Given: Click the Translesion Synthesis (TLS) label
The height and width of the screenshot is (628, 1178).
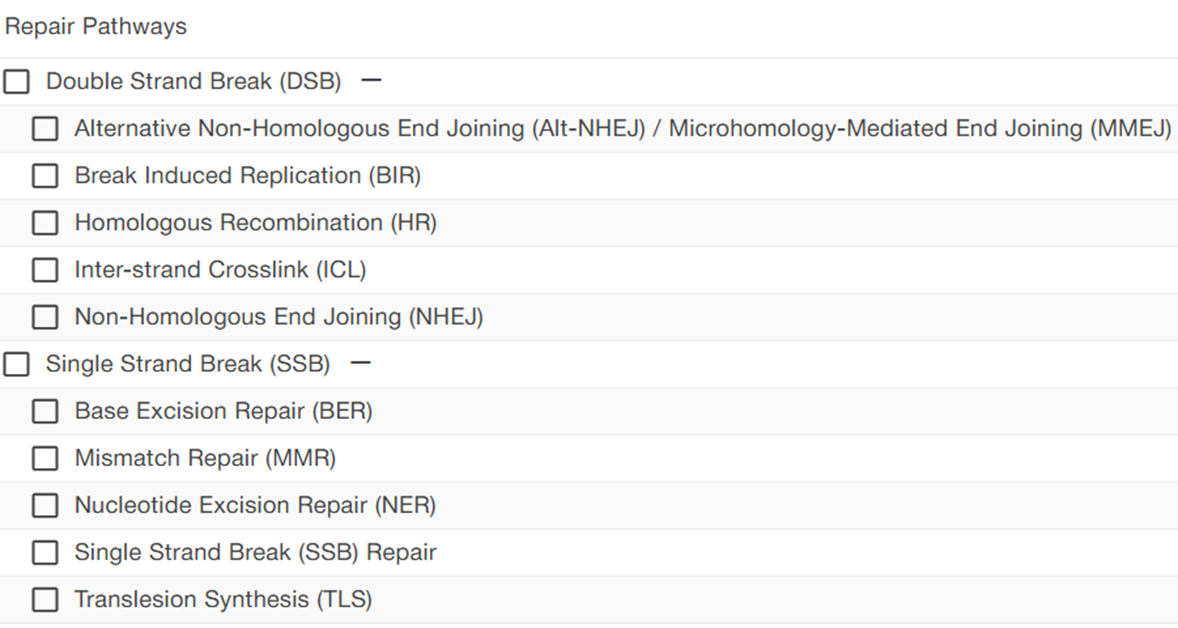Looking at the screenshot, I should (x=223, y=599).
